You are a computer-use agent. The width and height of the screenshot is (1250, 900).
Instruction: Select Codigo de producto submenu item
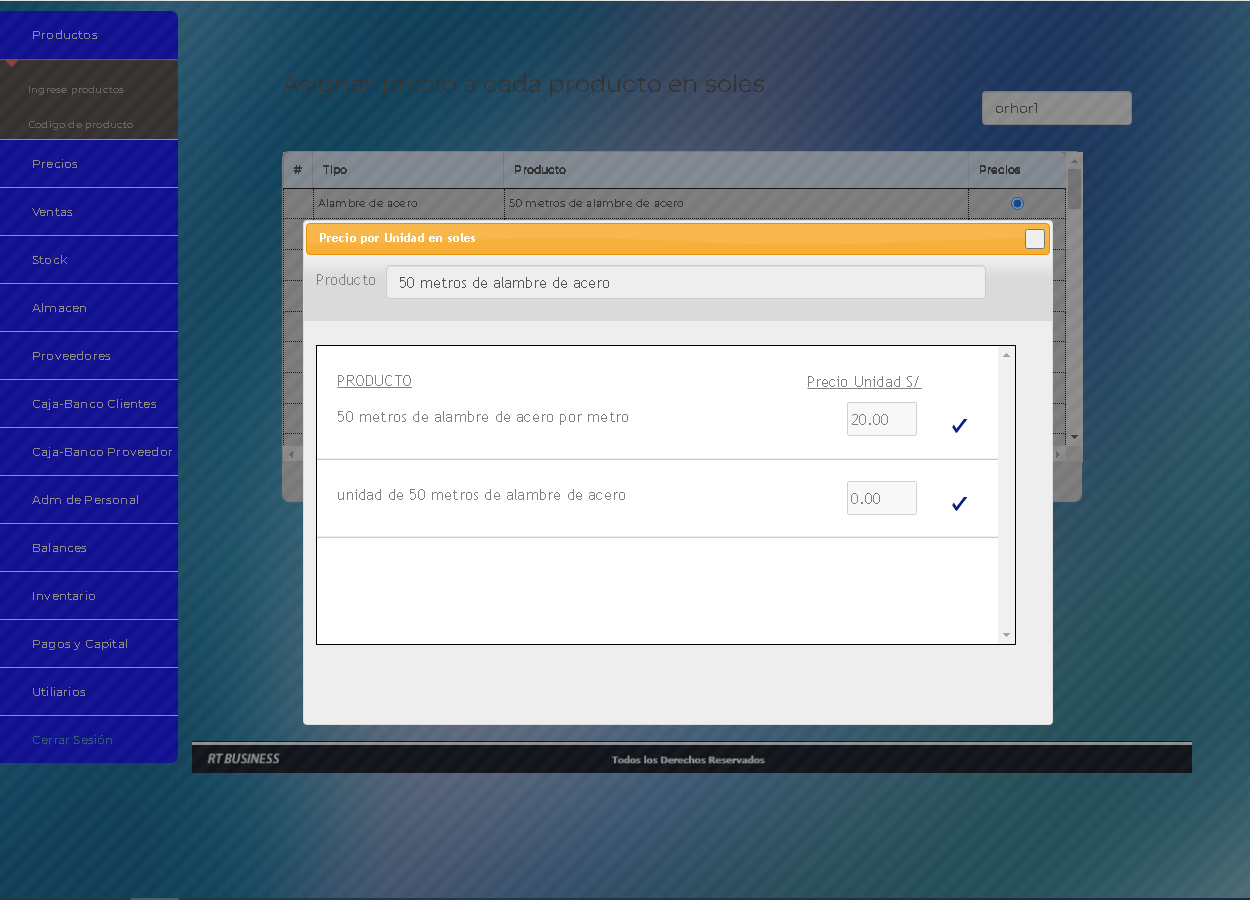pos(80,125)
